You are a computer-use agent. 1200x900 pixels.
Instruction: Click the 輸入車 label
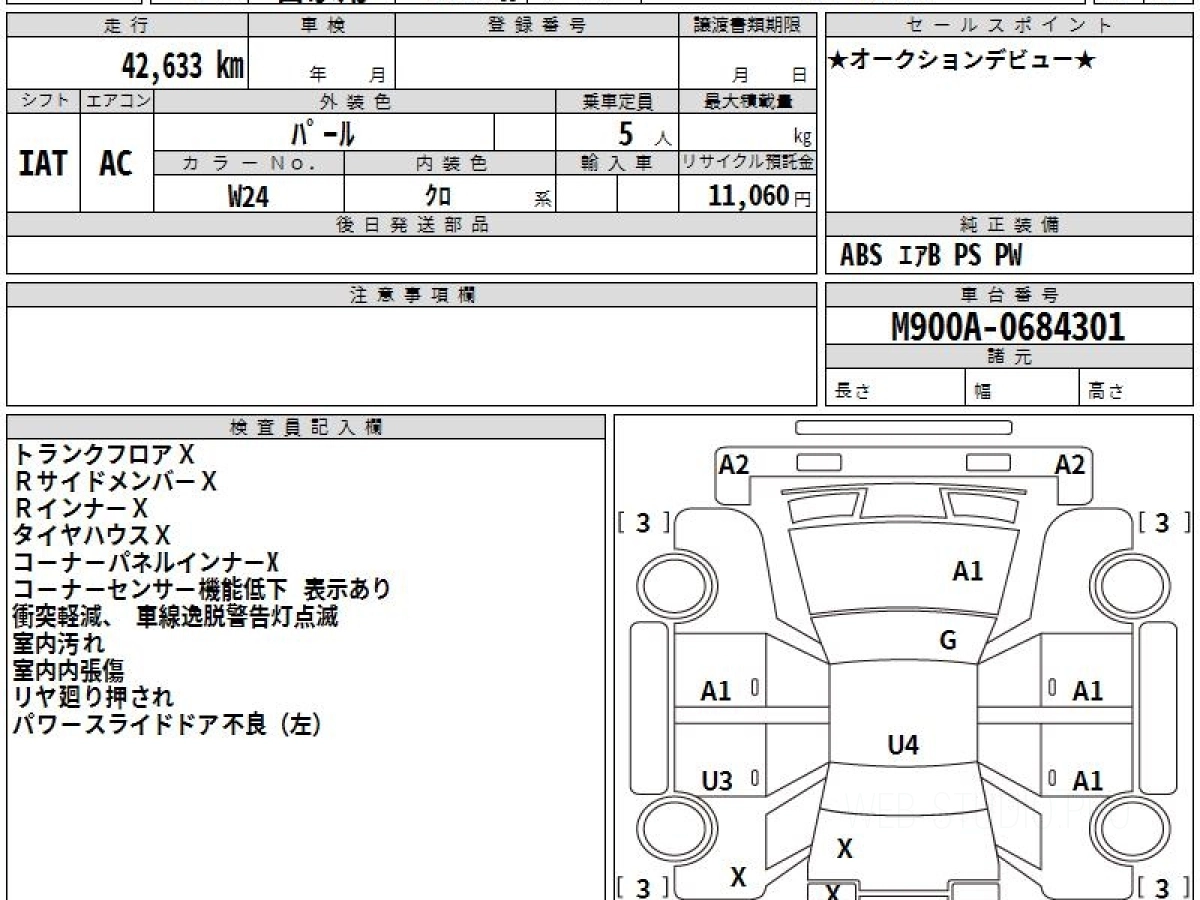pyautogui.click(x=617, y=163)
